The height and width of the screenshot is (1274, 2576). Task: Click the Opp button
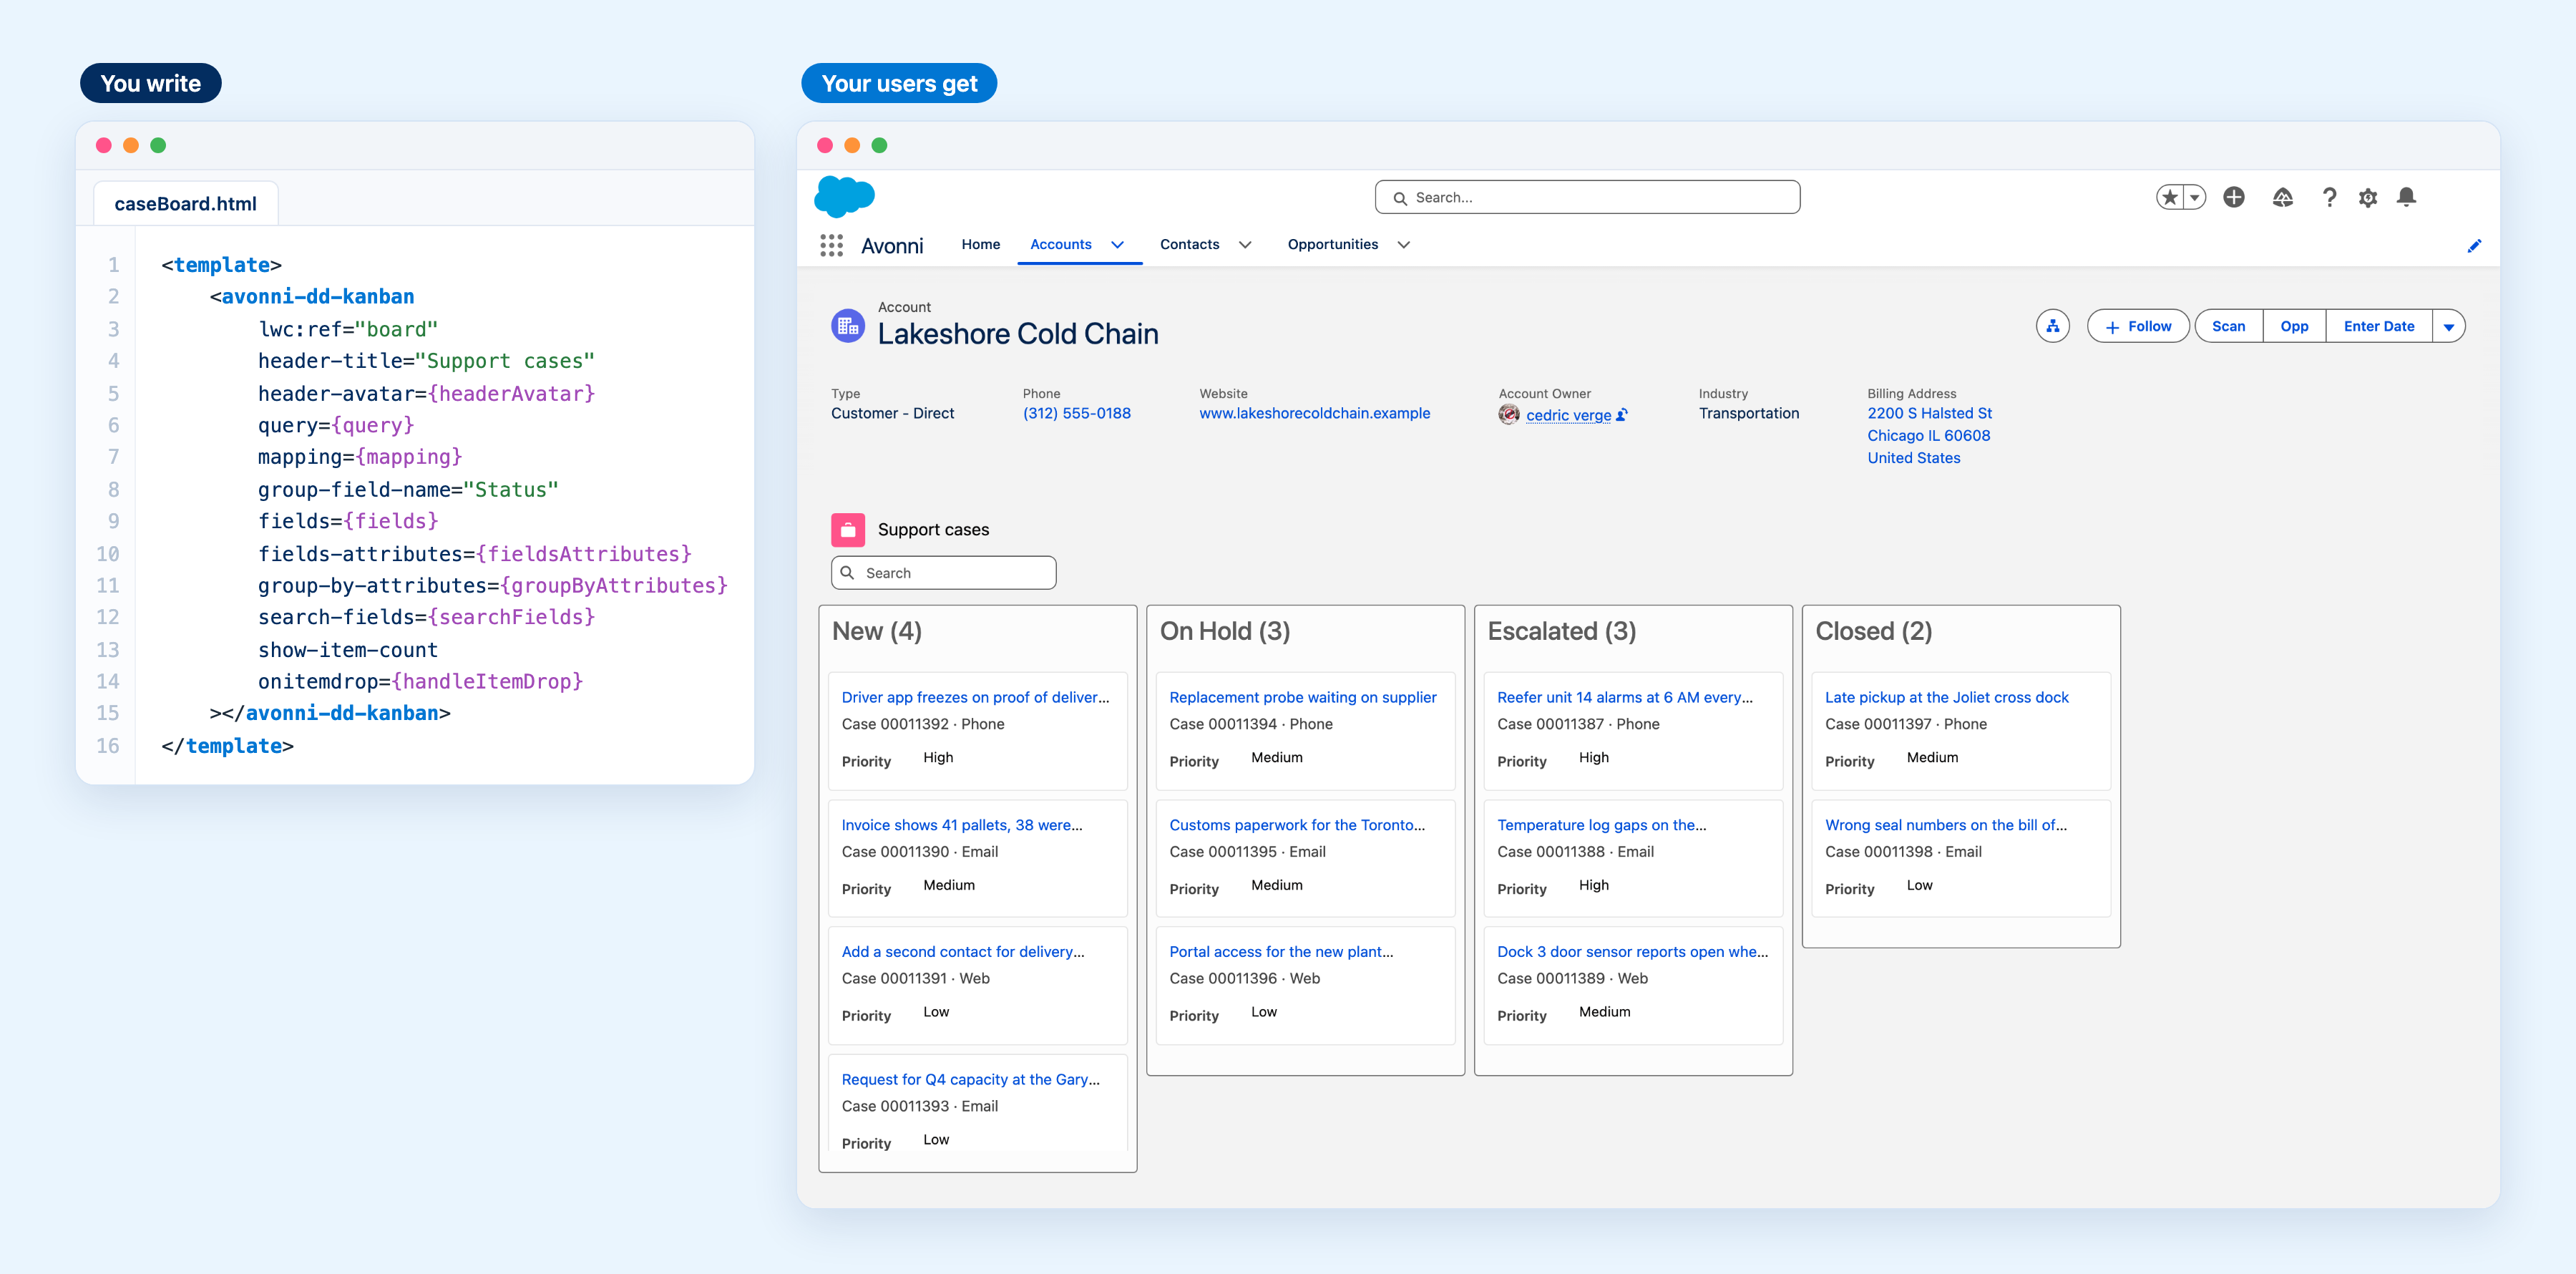coord(2294,327)
